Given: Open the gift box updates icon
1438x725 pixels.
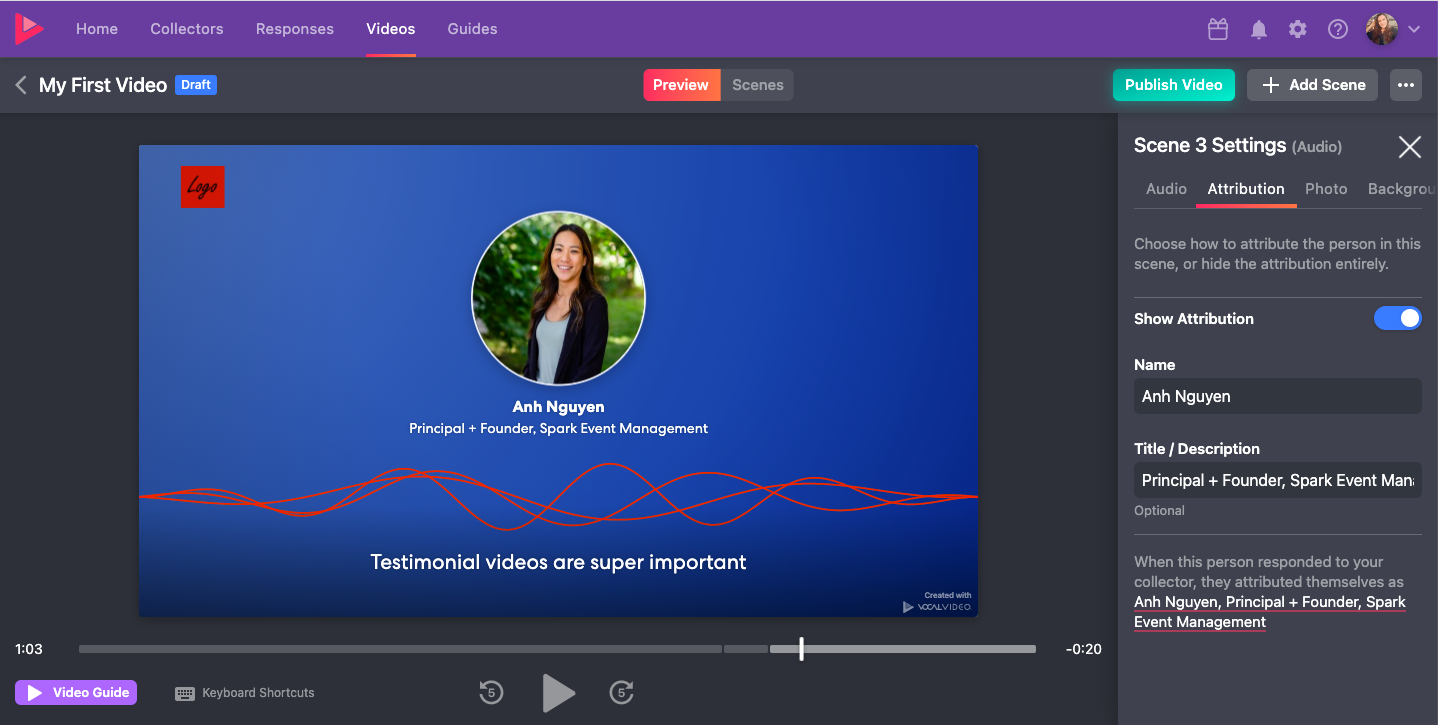Looking at the screenshot, I should (x=1218, y=29).
